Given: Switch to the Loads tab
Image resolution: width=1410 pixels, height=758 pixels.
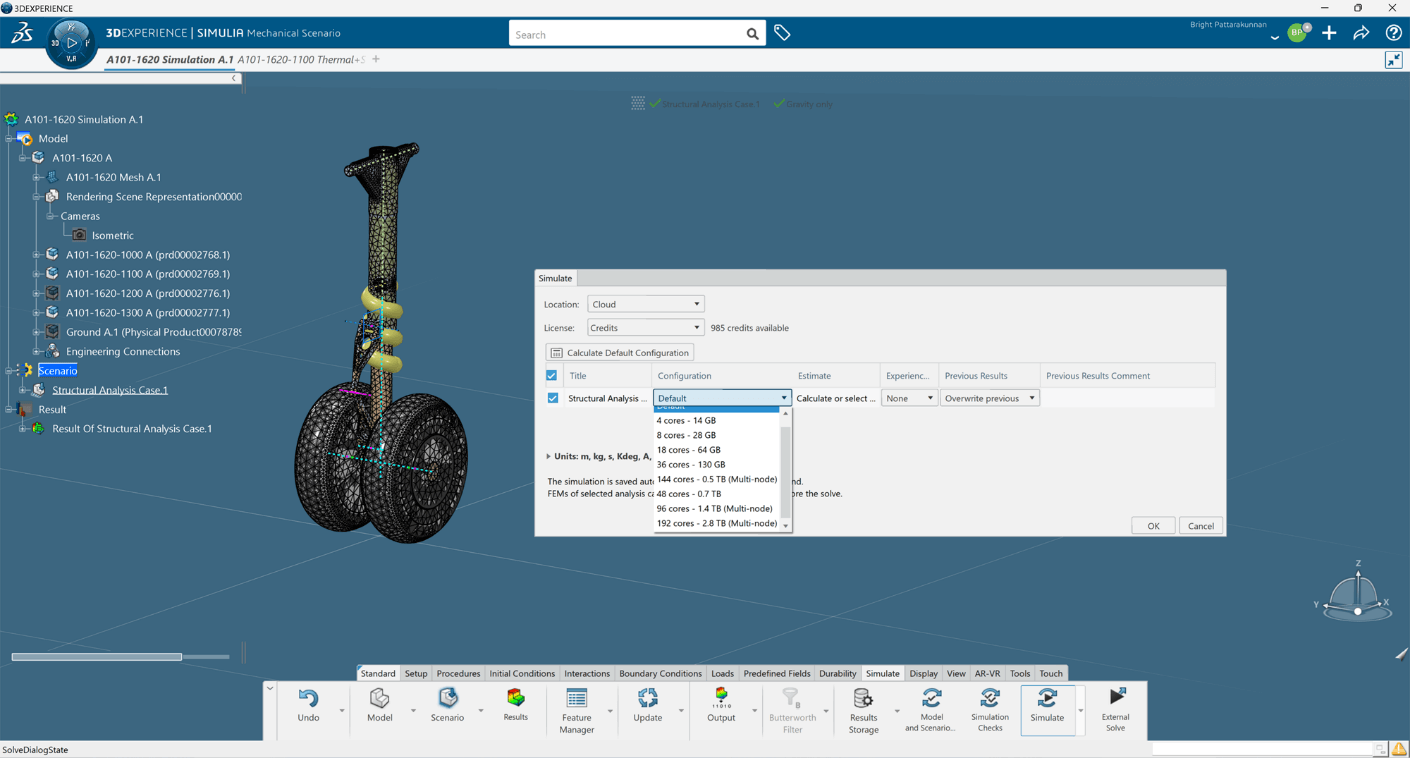Looking at the screenshot, I should pyautogui.click(x=722, y=673).
